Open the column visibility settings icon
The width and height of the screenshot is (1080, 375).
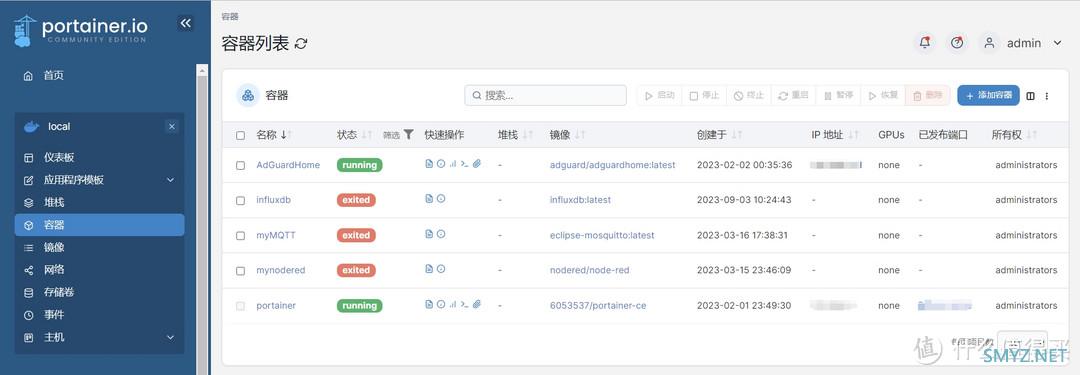[1031, 96]
